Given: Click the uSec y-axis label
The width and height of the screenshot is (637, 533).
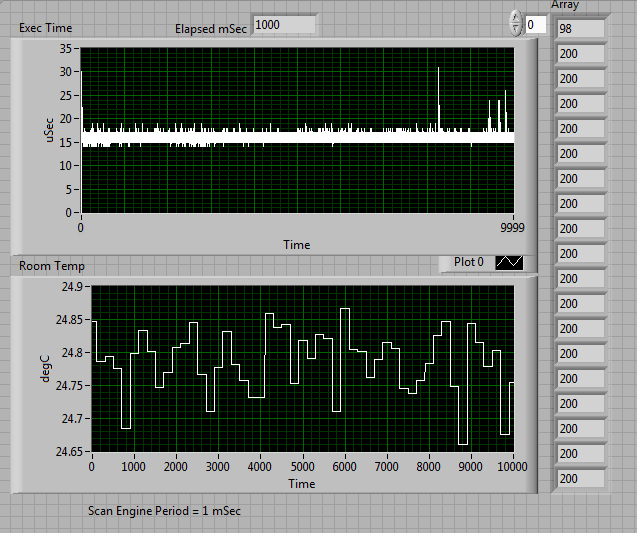Looking at the screenshot, I should pos(49,130).
